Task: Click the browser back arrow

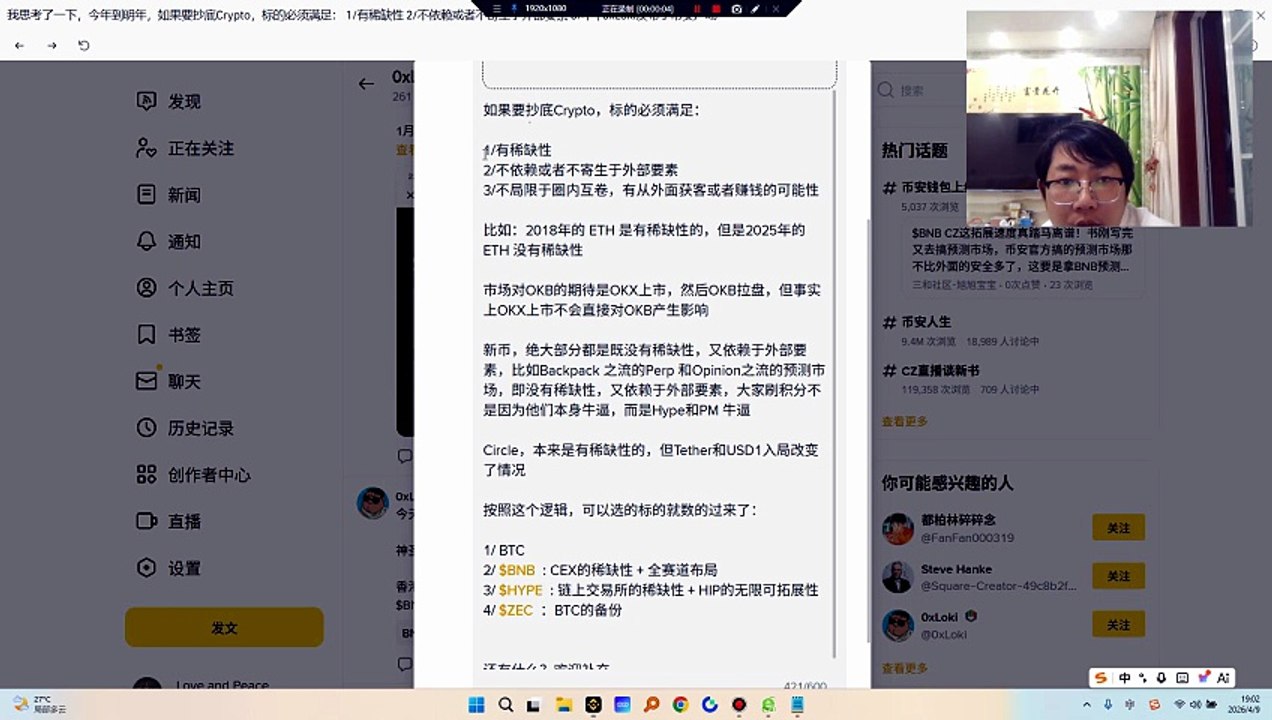Action: (20, 45)
